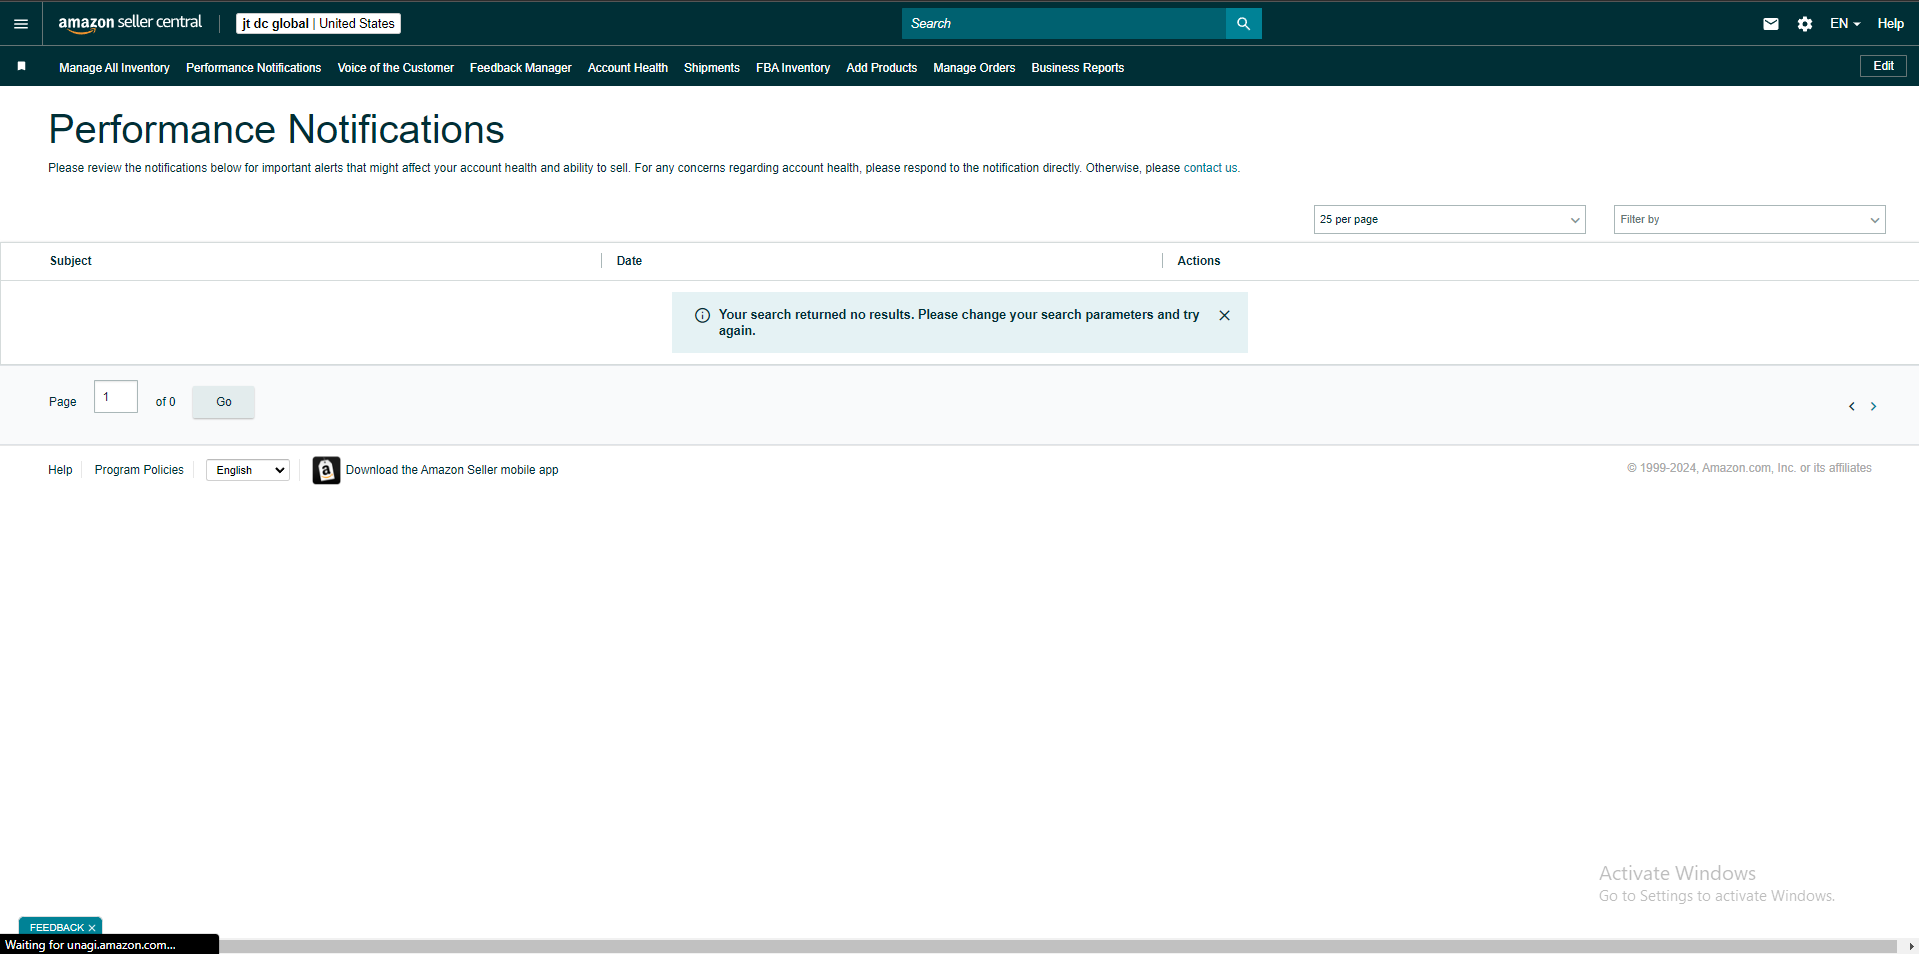The image size is (1919, 954).
Task: Open the settings gear icon
Action: coord(1804,24)
